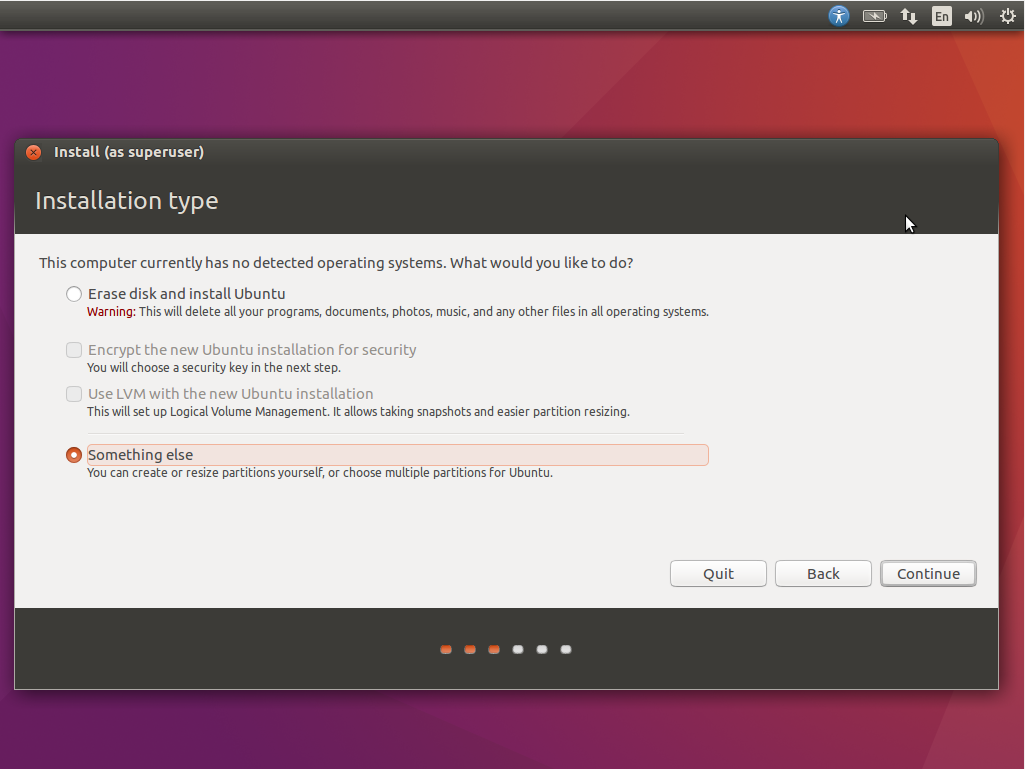This screenshot has width=1025, height=769.
Task: Close the Install window
Action: point(33,152)
